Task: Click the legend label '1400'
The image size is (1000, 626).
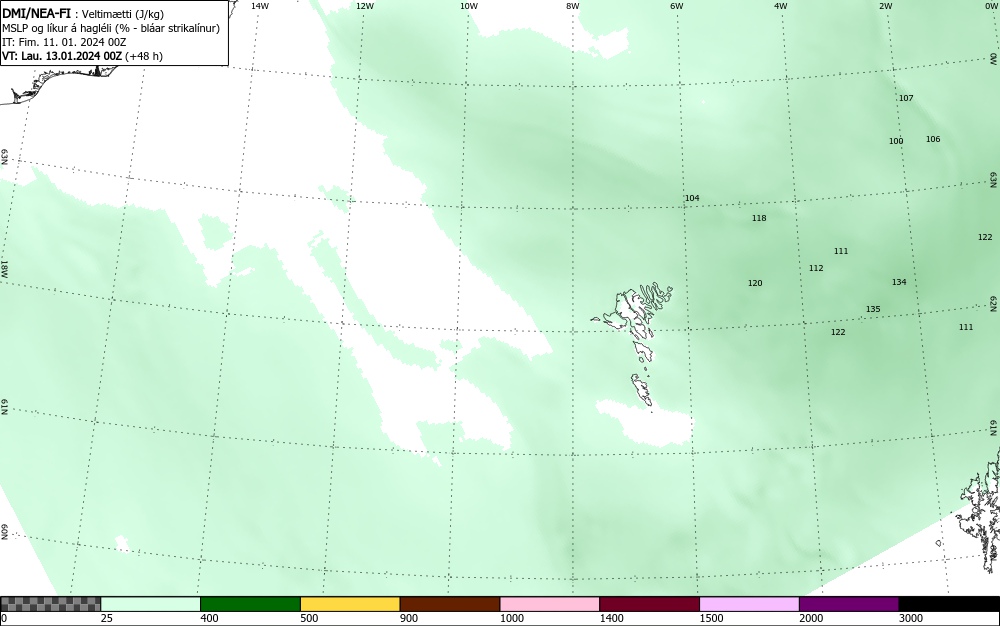Action: click(612, 618)
